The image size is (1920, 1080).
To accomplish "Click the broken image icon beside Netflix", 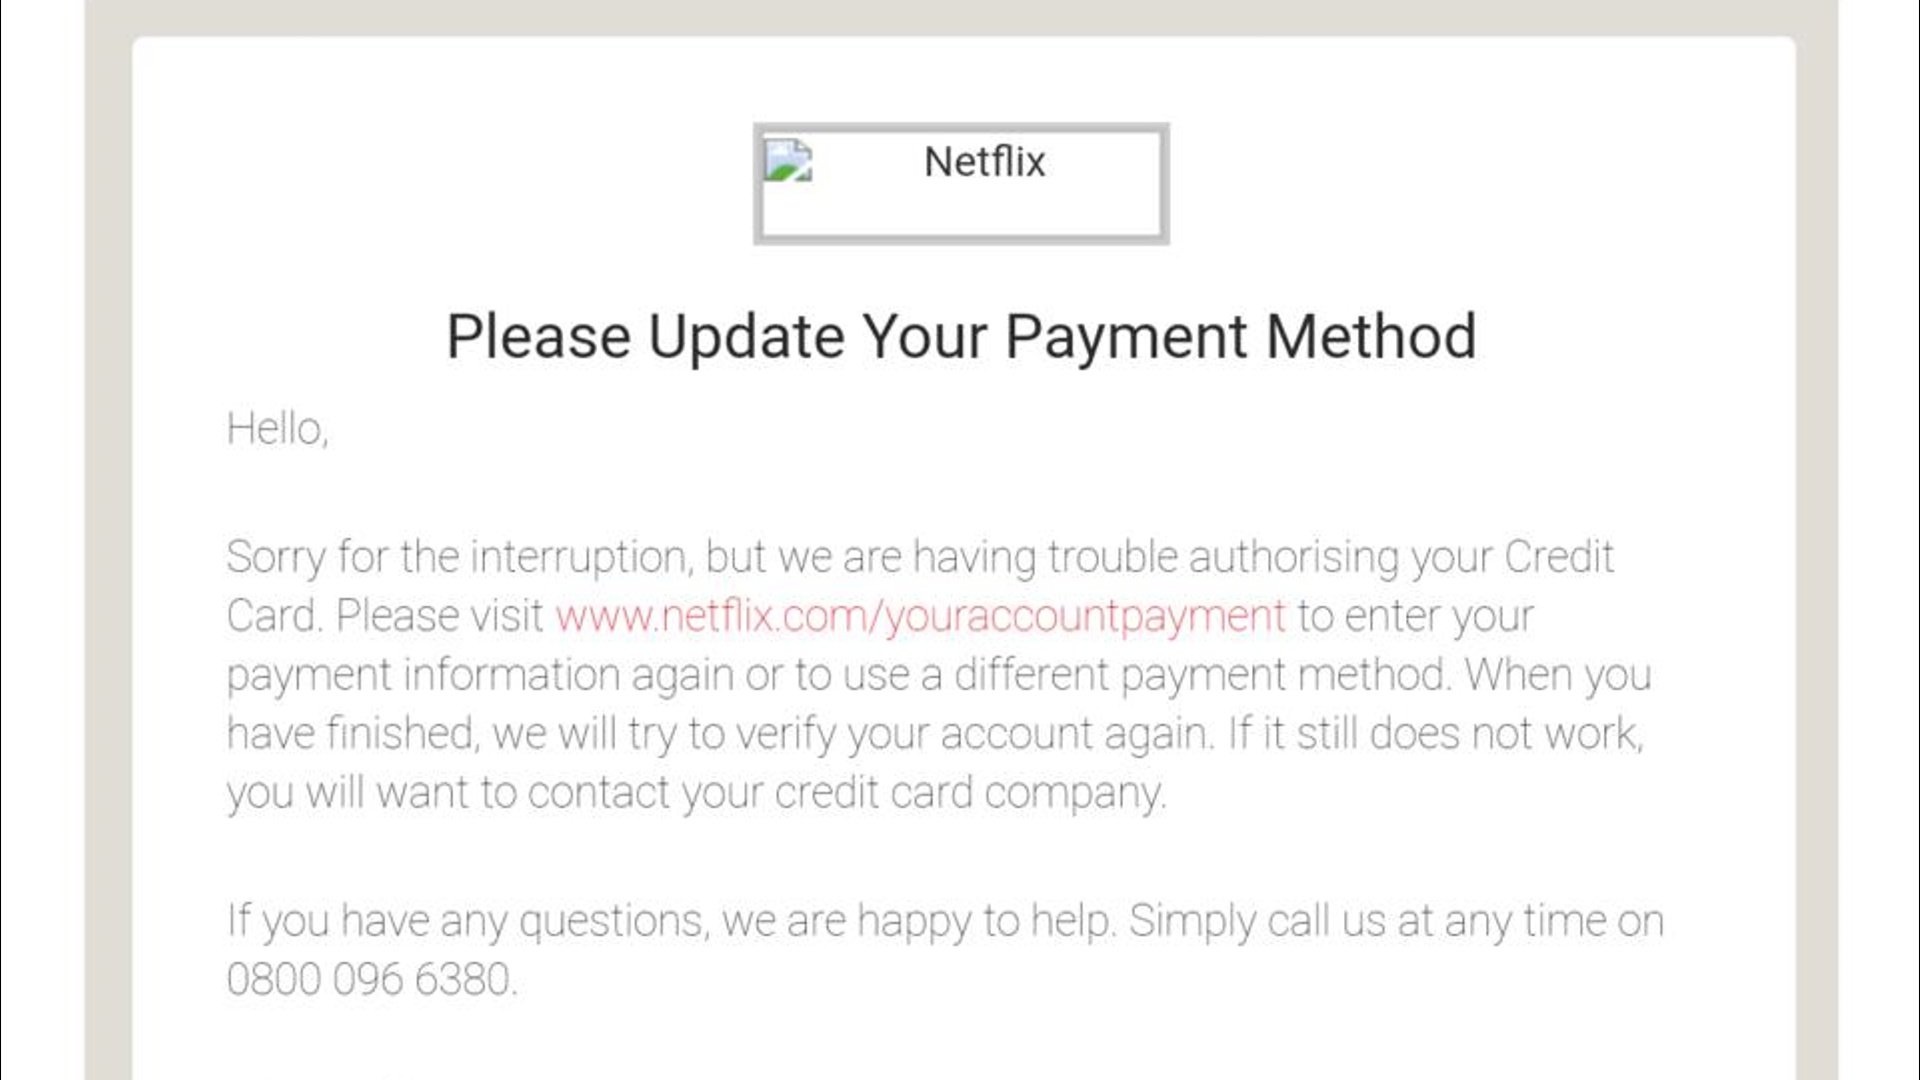I will 788,161.
